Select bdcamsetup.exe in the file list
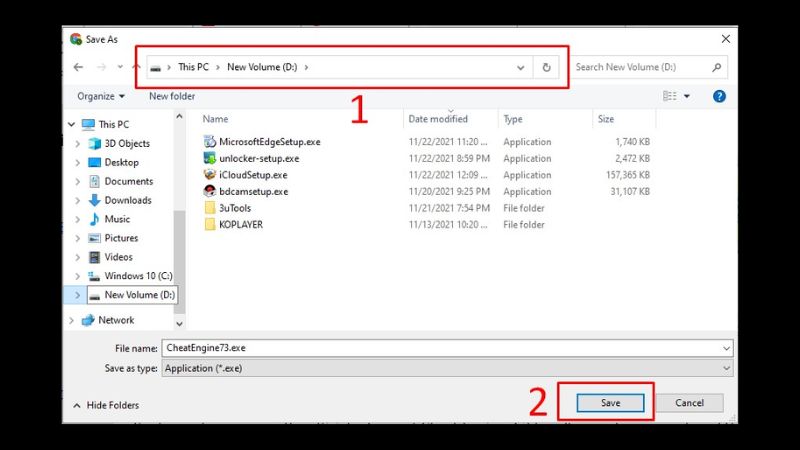This screenshot has width=800, height=450. [x=253, y=191]
